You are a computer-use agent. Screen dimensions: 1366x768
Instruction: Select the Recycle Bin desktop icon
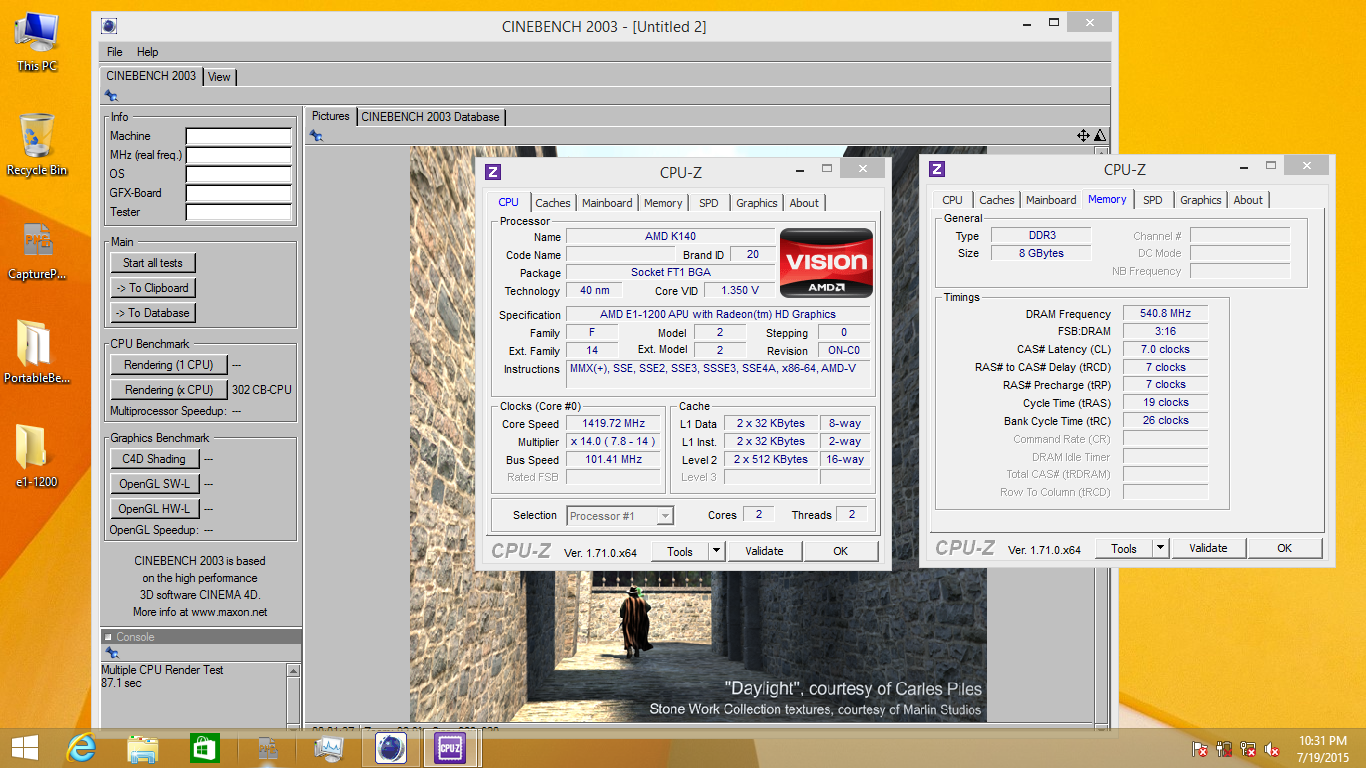pyautogui.click(x=37, y=145)
